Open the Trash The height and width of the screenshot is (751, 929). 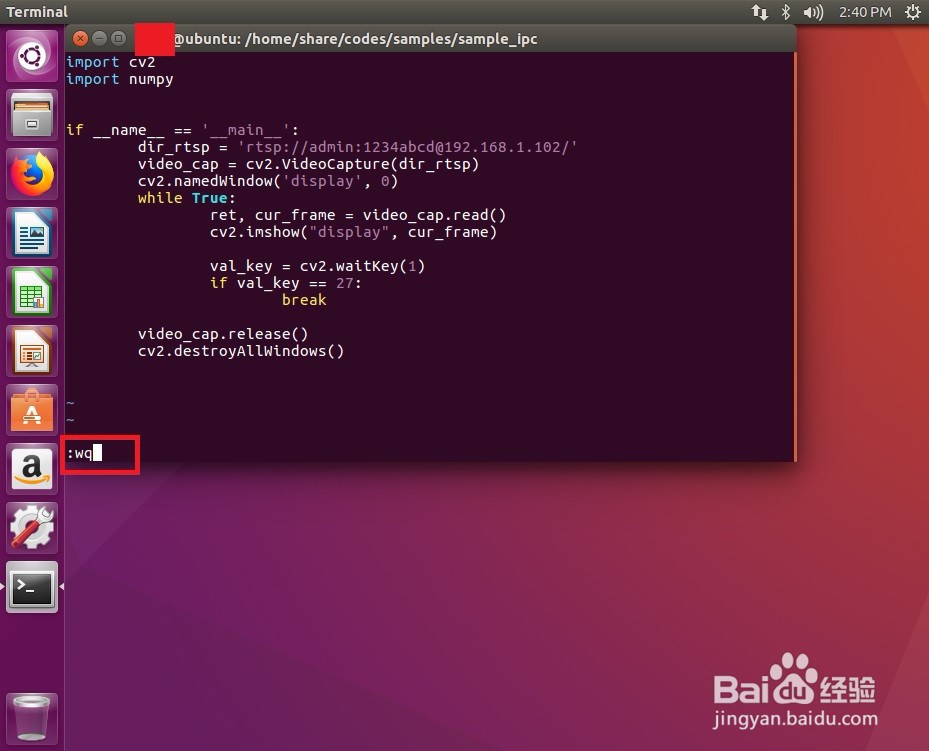[x=32, y=717]
